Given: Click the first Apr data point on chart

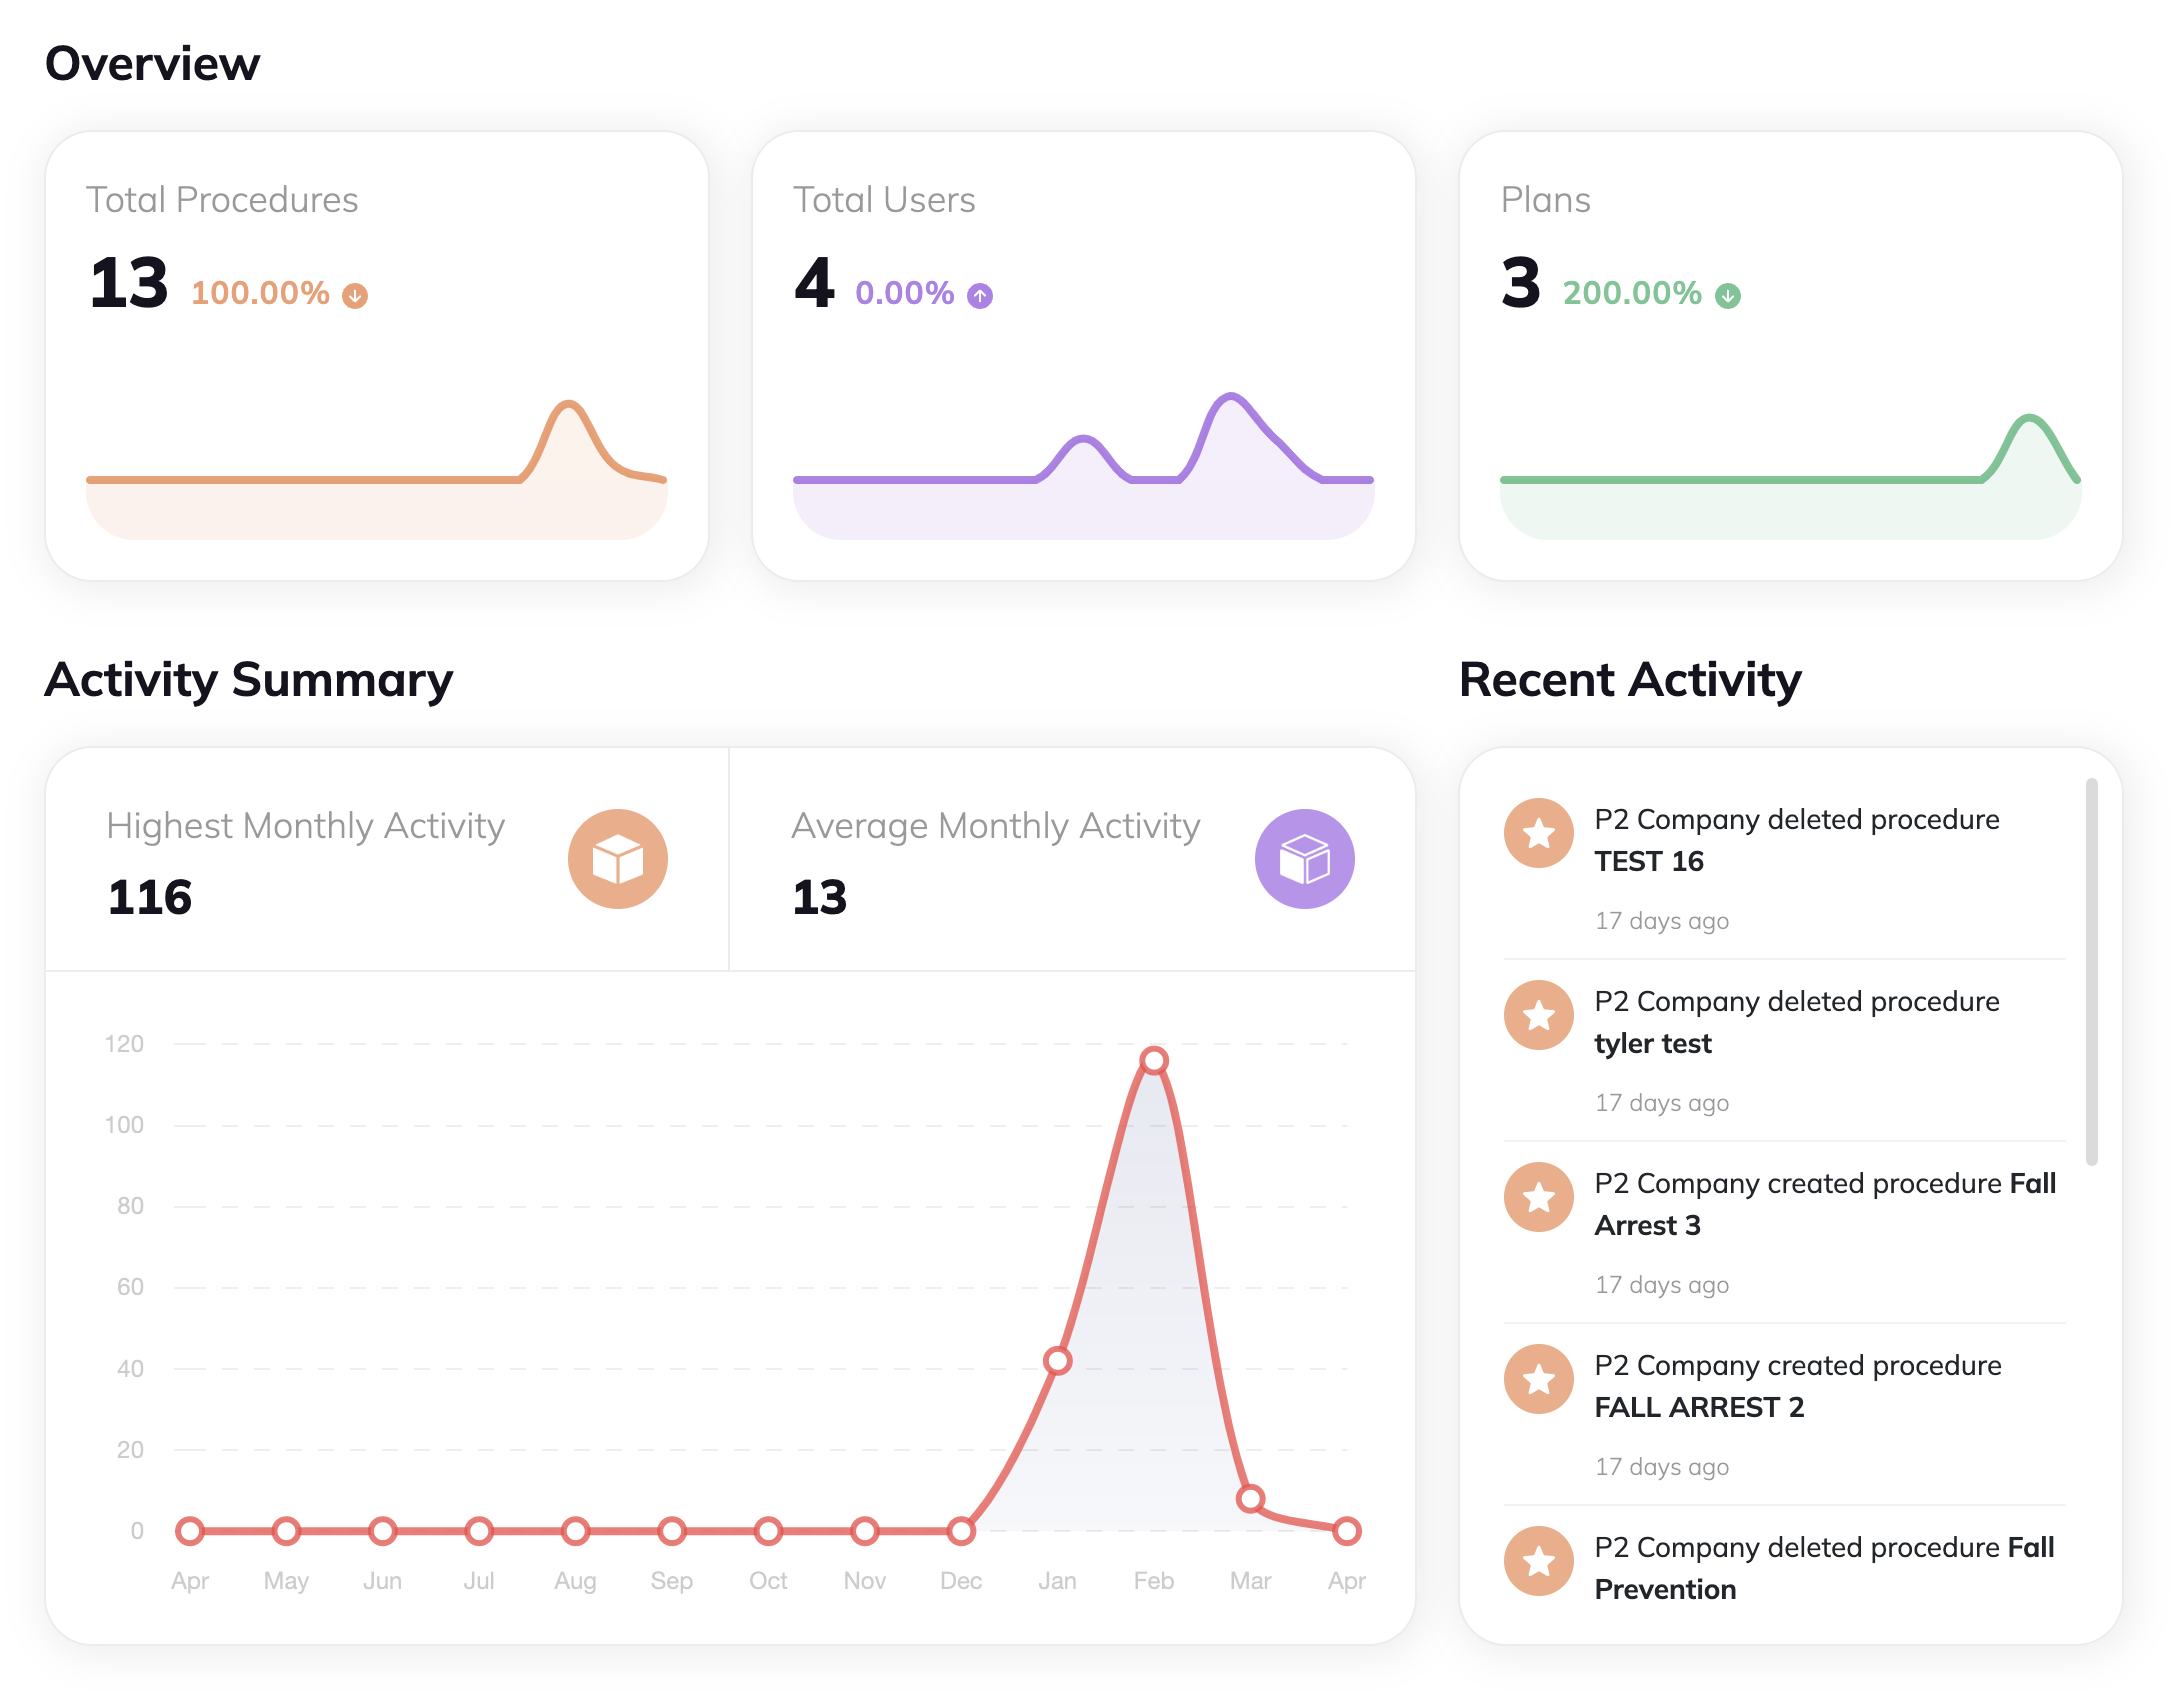Looking at the screenshot, I should (x=190, y=1531).
